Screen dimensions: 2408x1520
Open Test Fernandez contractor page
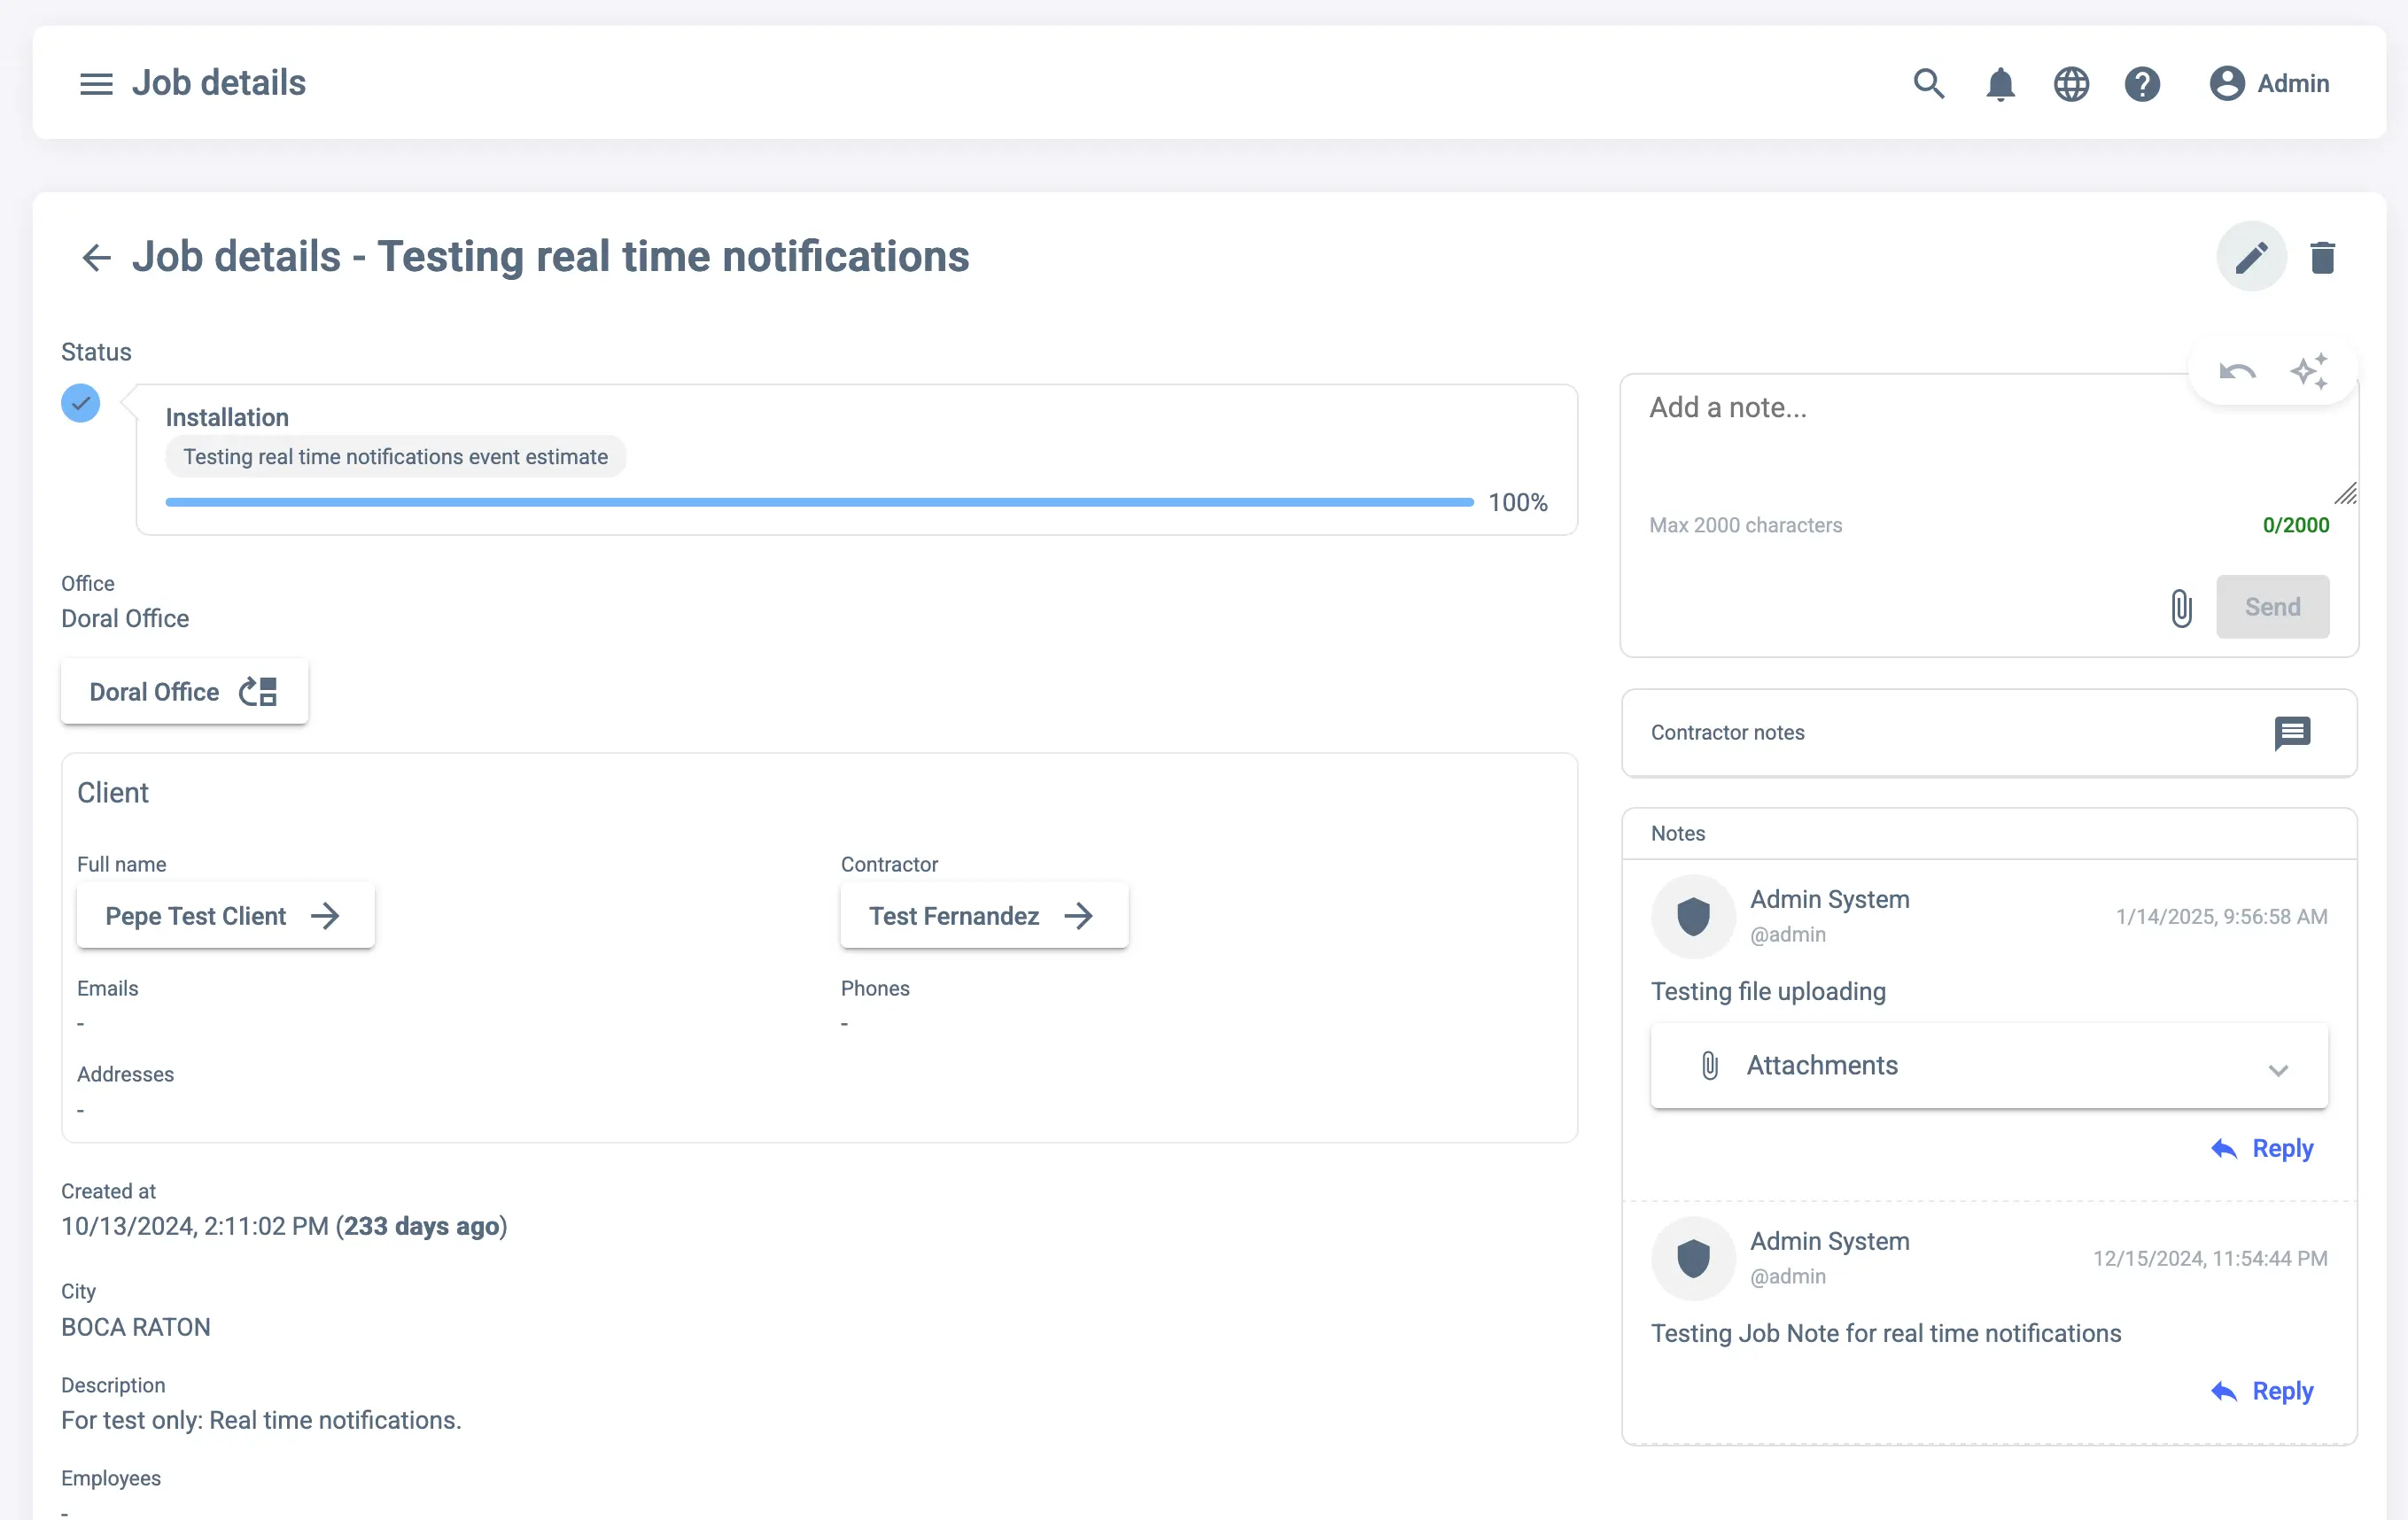[x=983, y=915]
